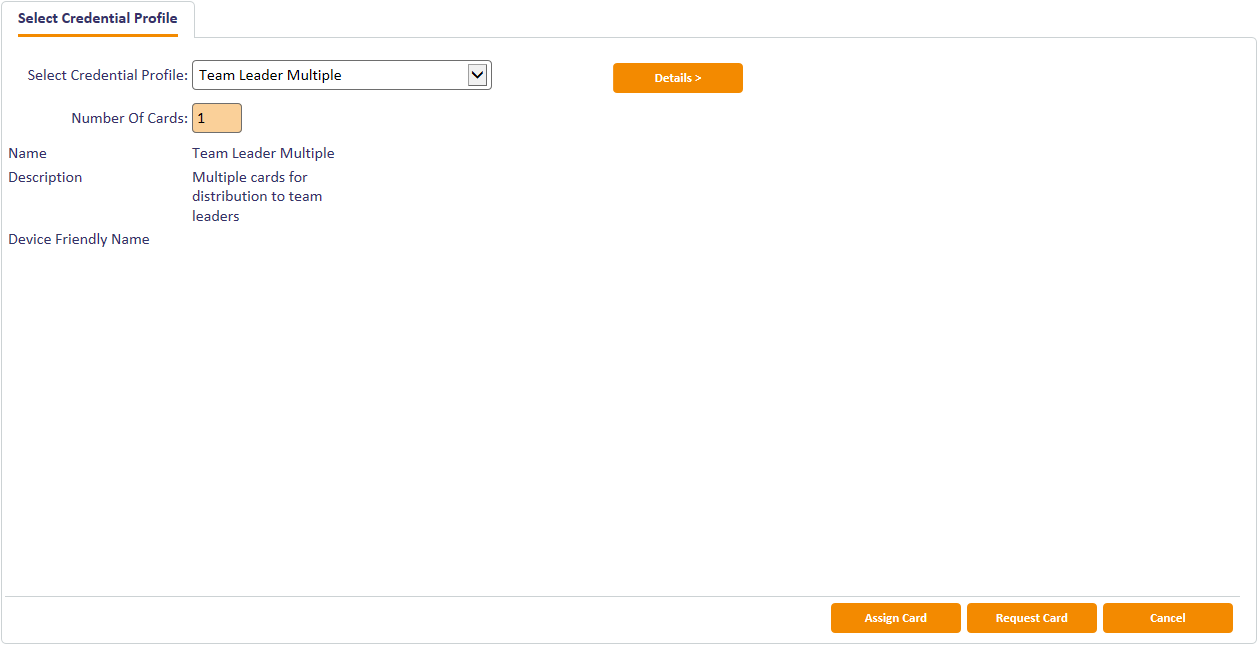Click the Number Of Cards input field

coord(217,118)
